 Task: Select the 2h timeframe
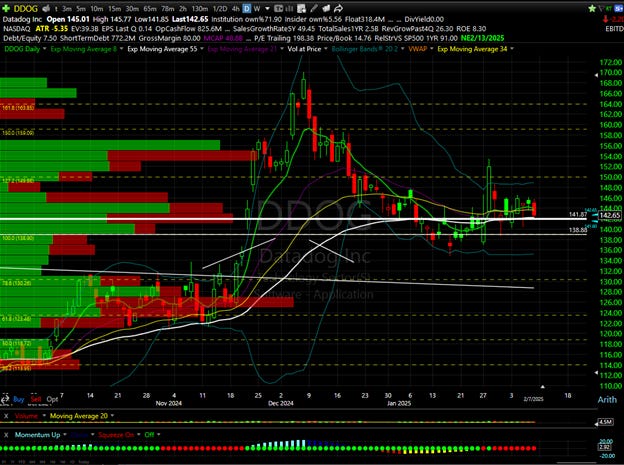(183, 9)
